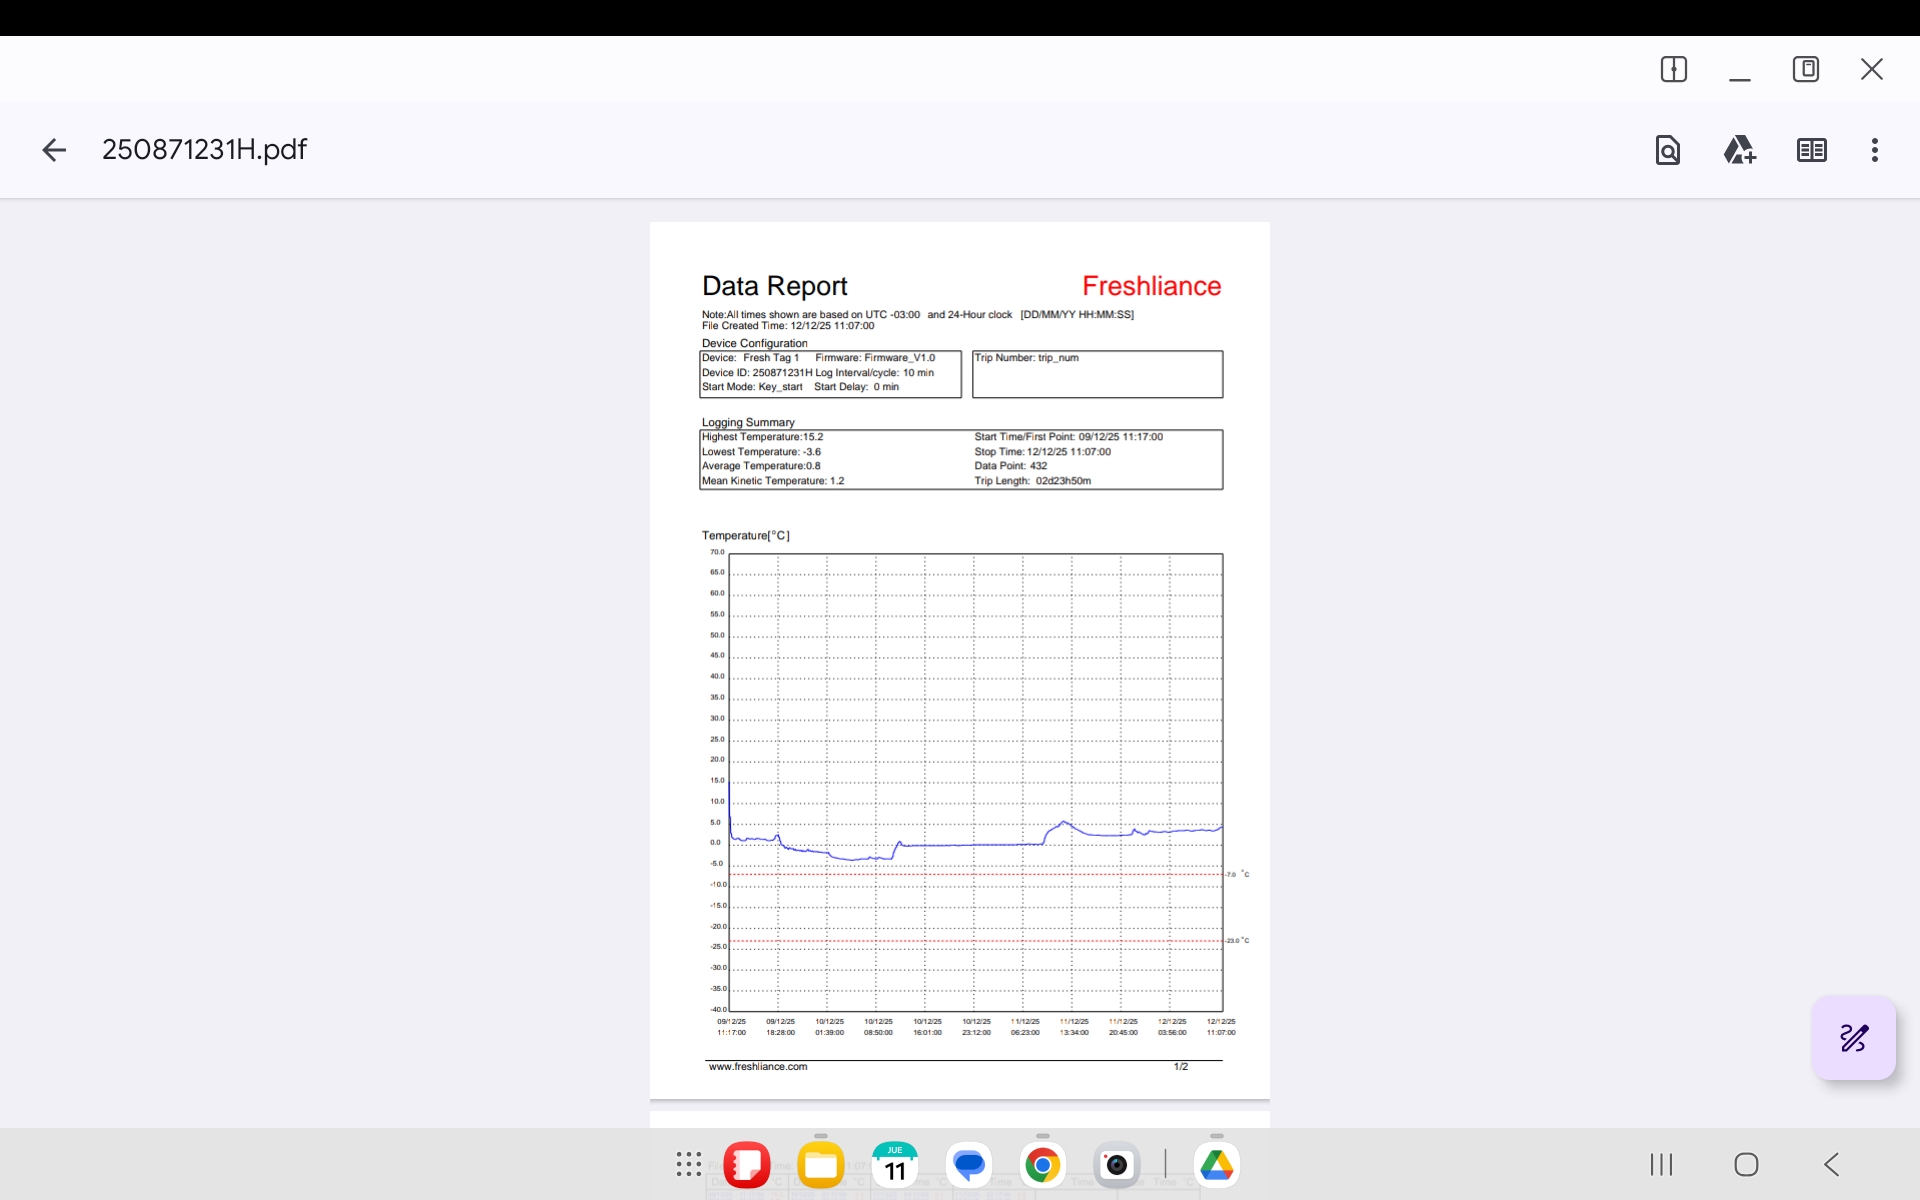Open find in document search icon
This screenshot has height=1200, width=1920.
tap(1667, 150)
